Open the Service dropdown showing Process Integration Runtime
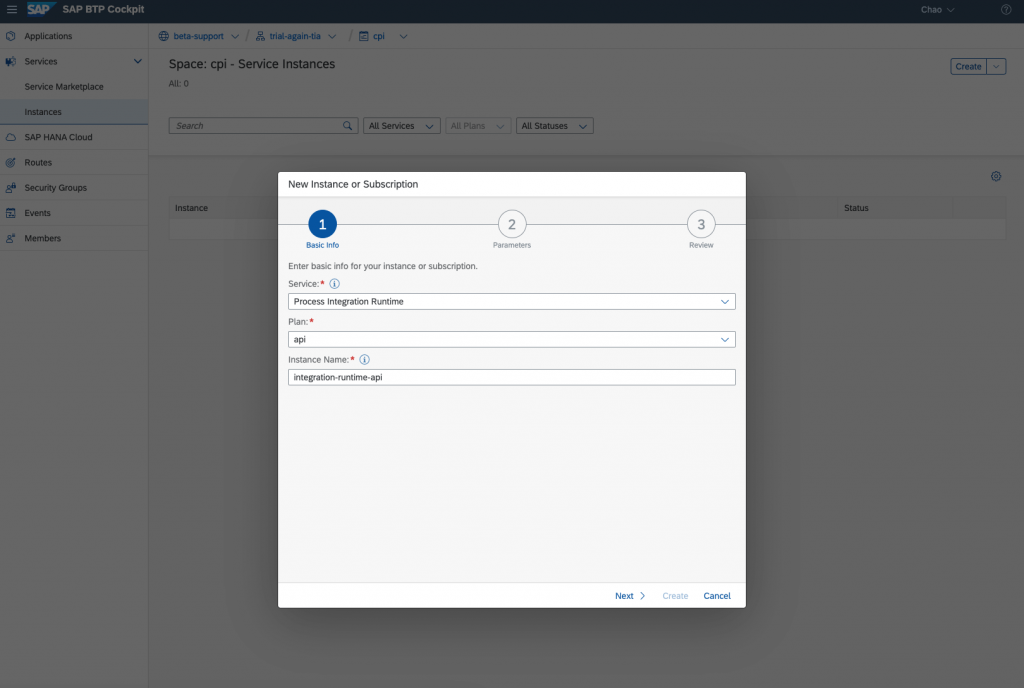The width and height of the screenshot is (1024, 688). point(511,302)
